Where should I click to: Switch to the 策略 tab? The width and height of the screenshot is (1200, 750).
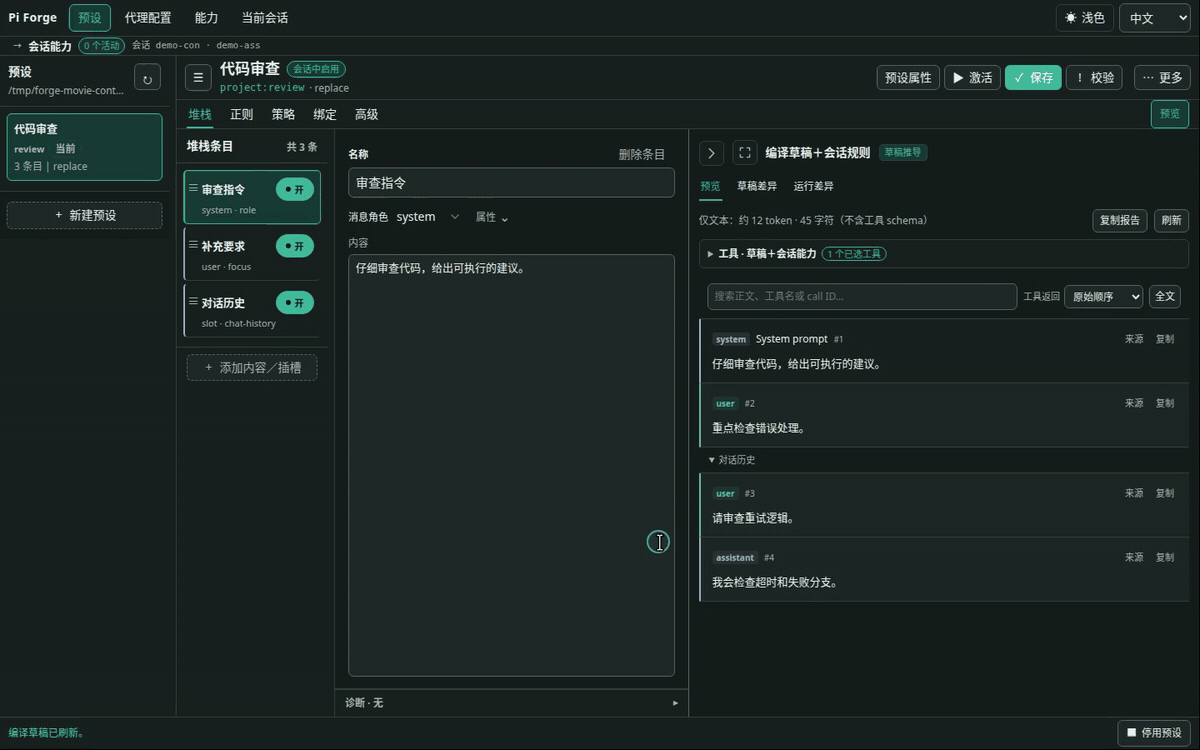coord(283,114)
